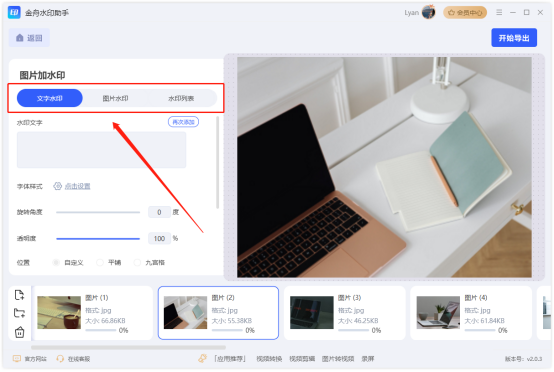Click the icon beside 应用推荐

tap(202, 358)
